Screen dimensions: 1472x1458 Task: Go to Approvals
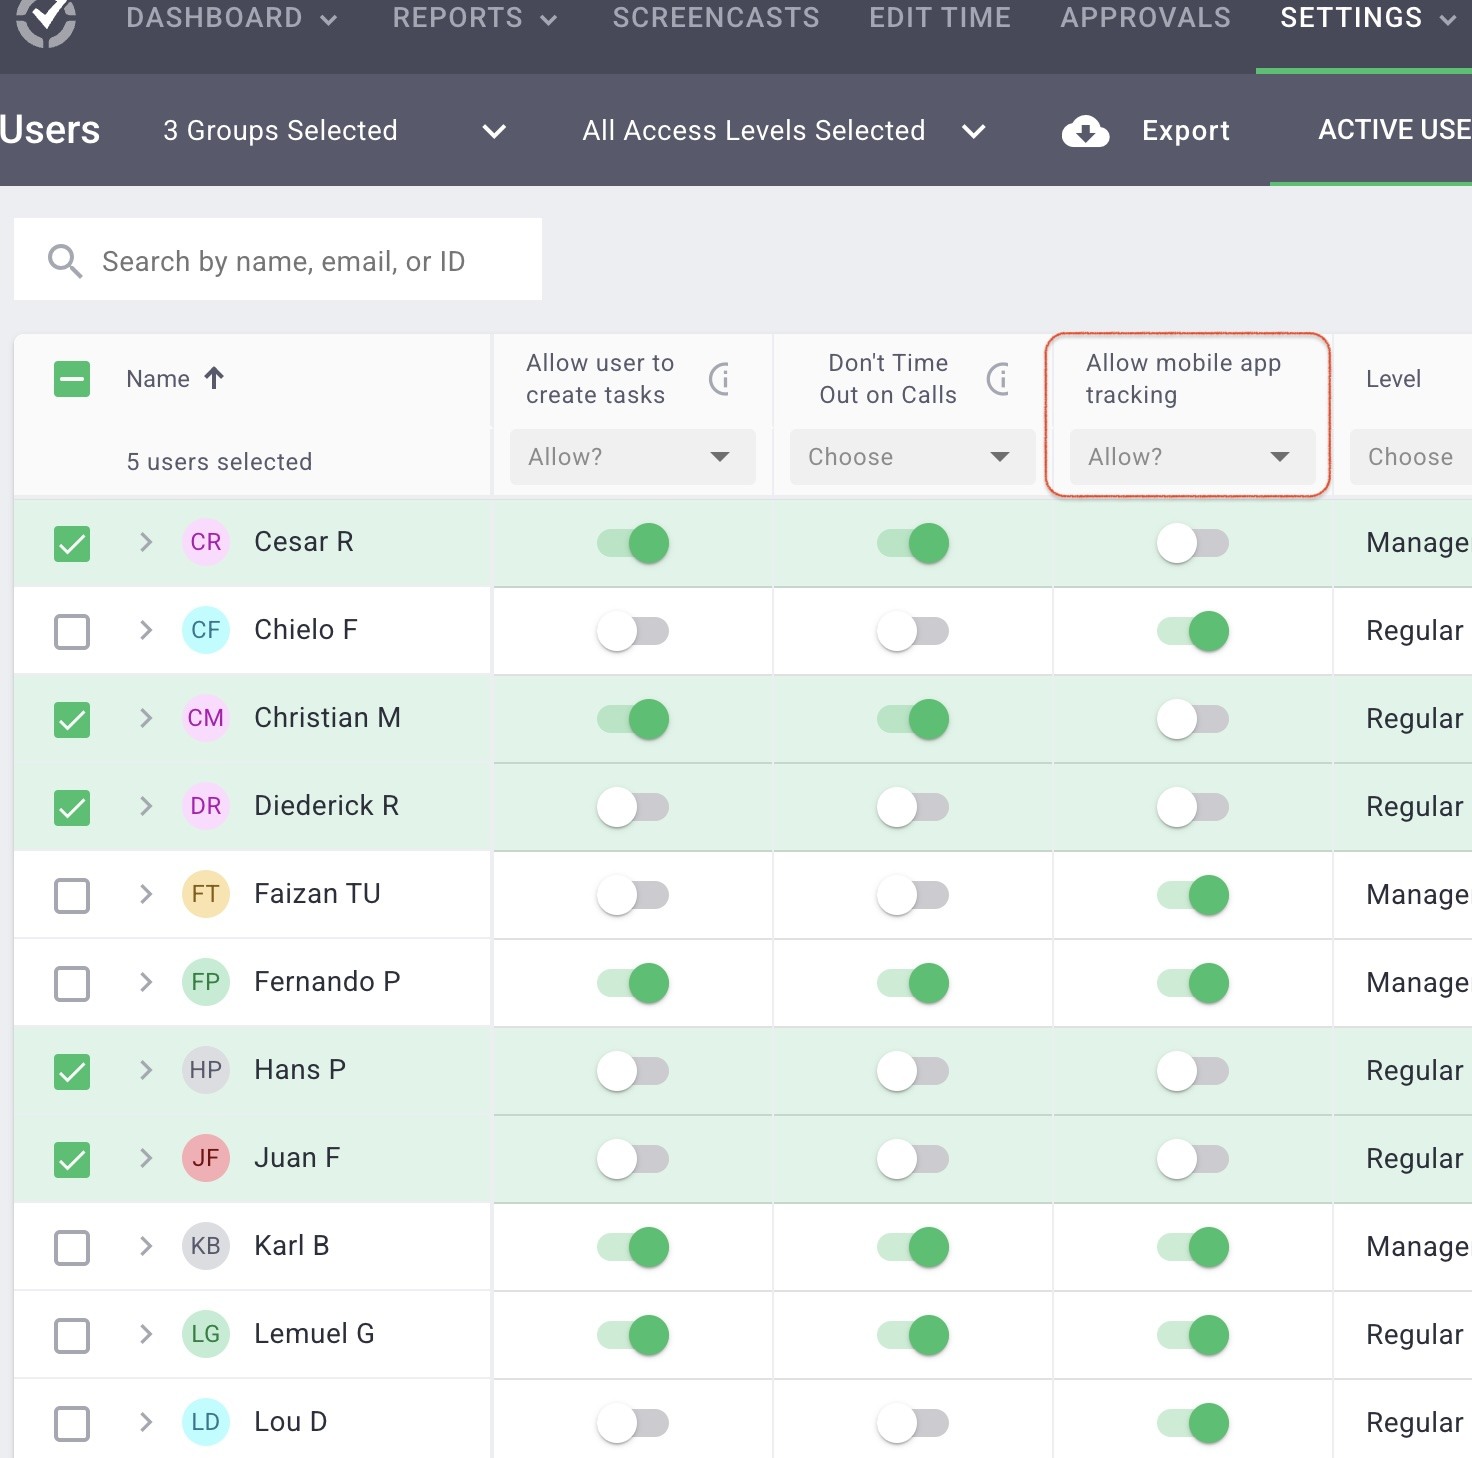(x=1146, y=18)
